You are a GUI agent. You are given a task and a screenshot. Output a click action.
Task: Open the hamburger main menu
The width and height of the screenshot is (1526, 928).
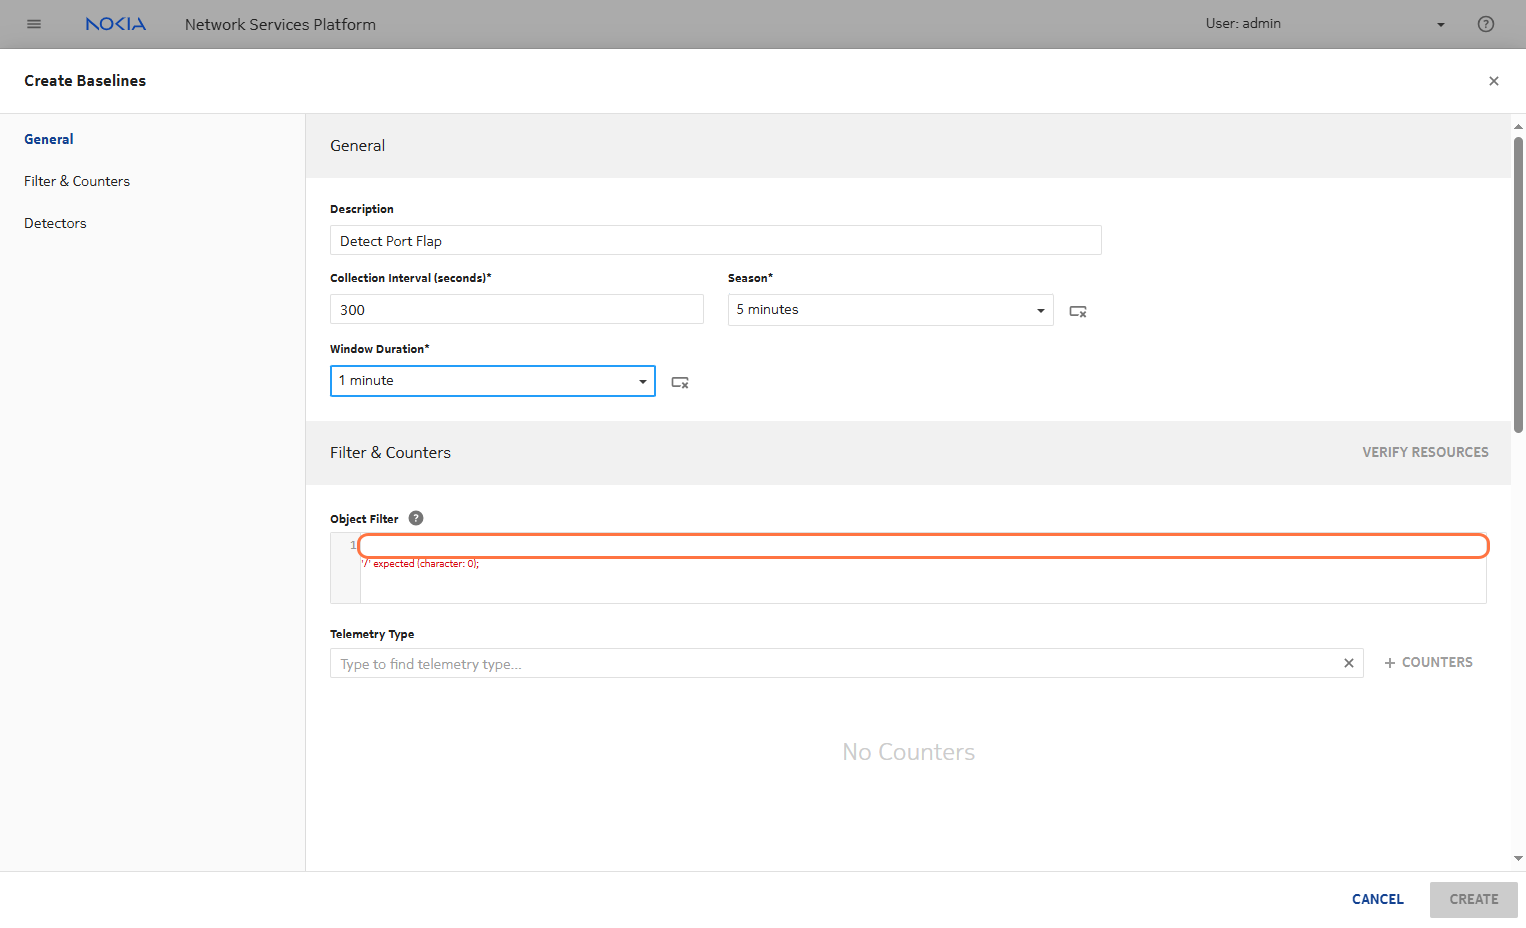coord(34,24)
